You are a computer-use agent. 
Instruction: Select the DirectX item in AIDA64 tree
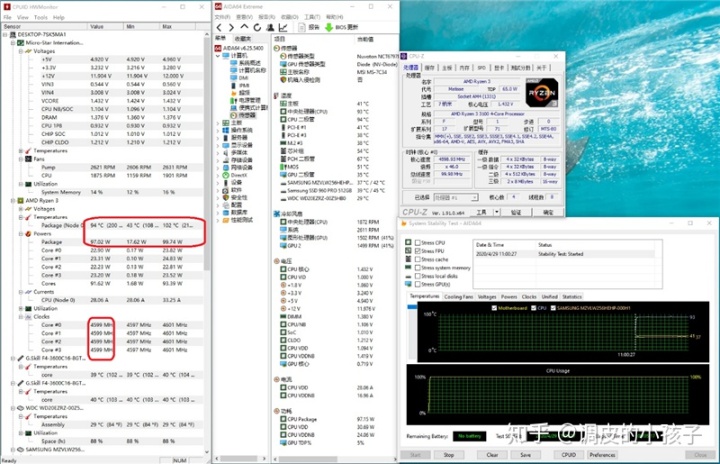click(x=238, y=175)
